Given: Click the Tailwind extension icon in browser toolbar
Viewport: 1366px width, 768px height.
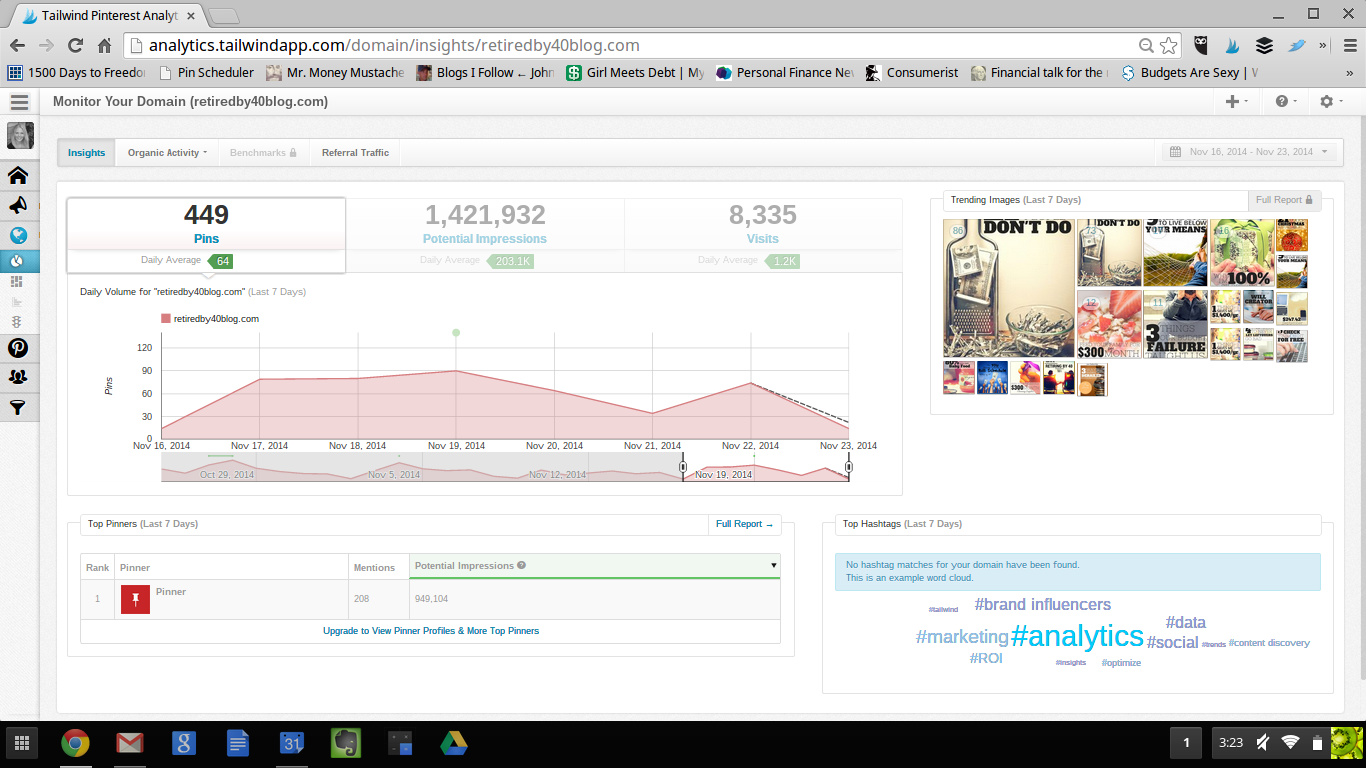Looking at the screenshot, I should coord(1233,45).
